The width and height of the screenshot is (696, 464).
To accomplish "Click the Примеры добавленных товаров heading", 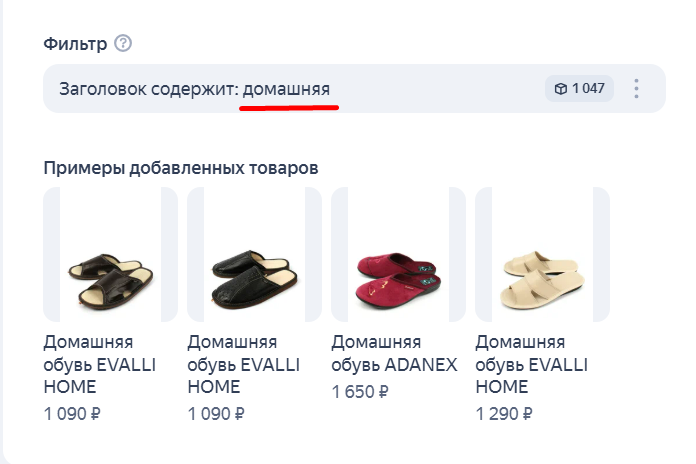I will tap(181, 167).
